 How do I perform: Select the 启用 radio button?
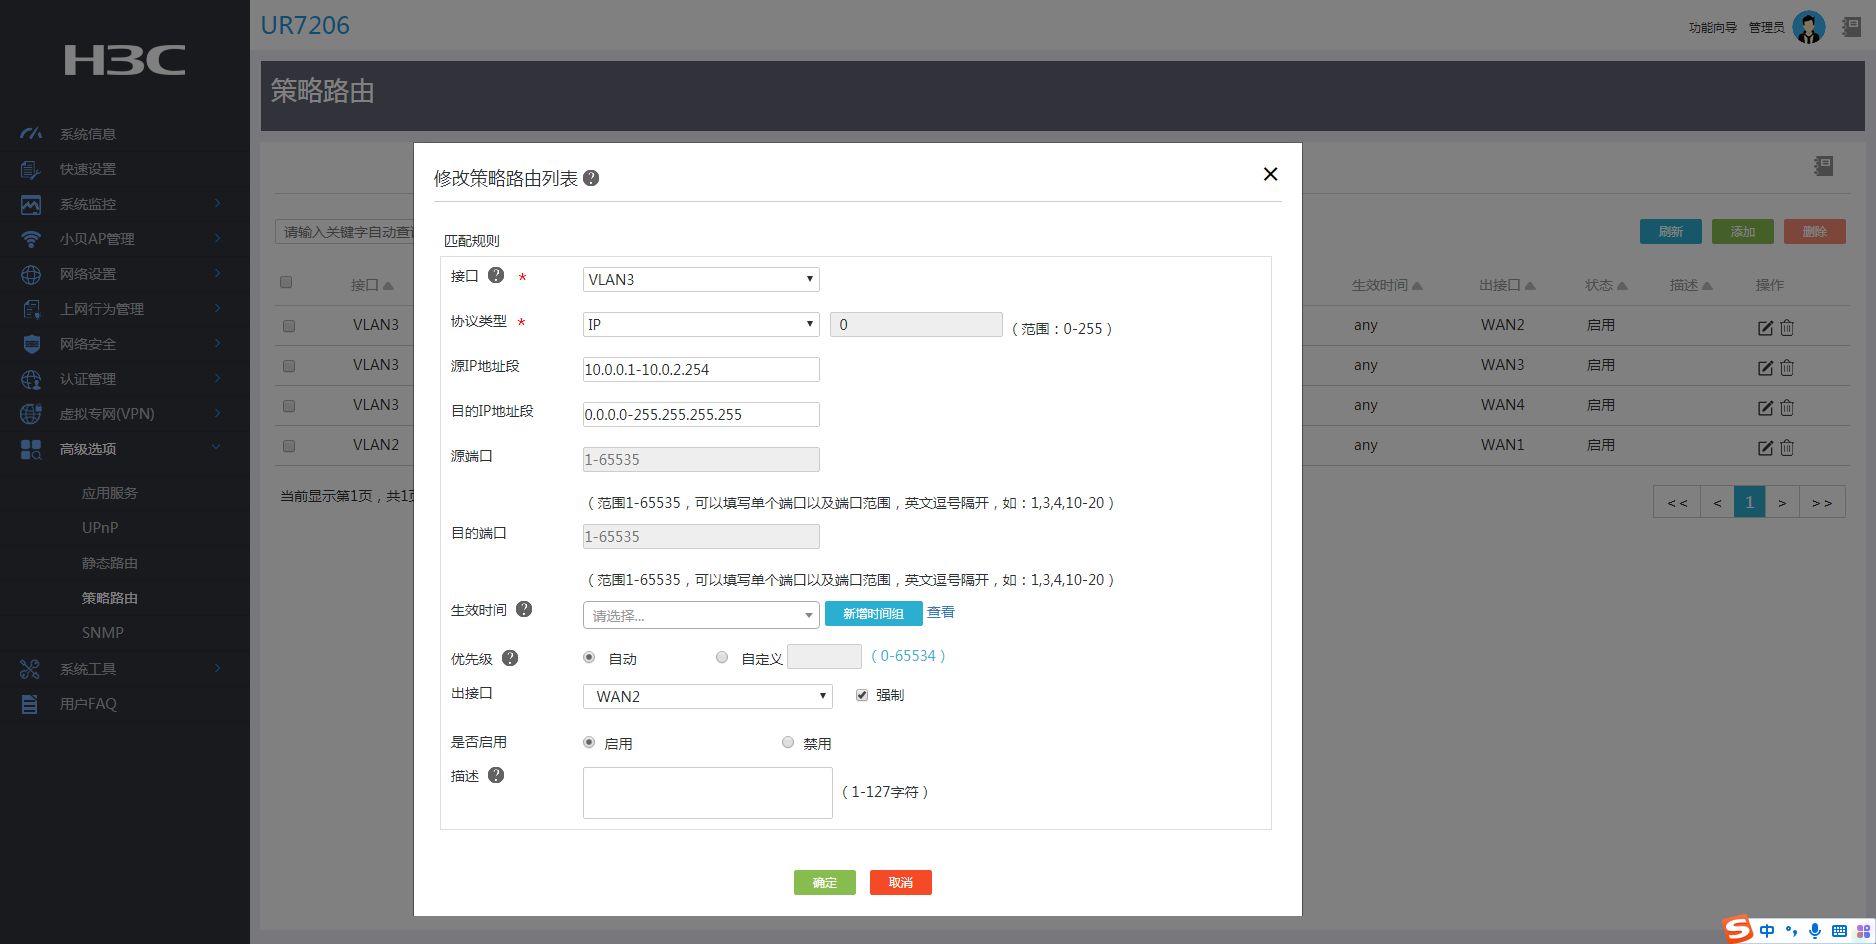(589, 742)
